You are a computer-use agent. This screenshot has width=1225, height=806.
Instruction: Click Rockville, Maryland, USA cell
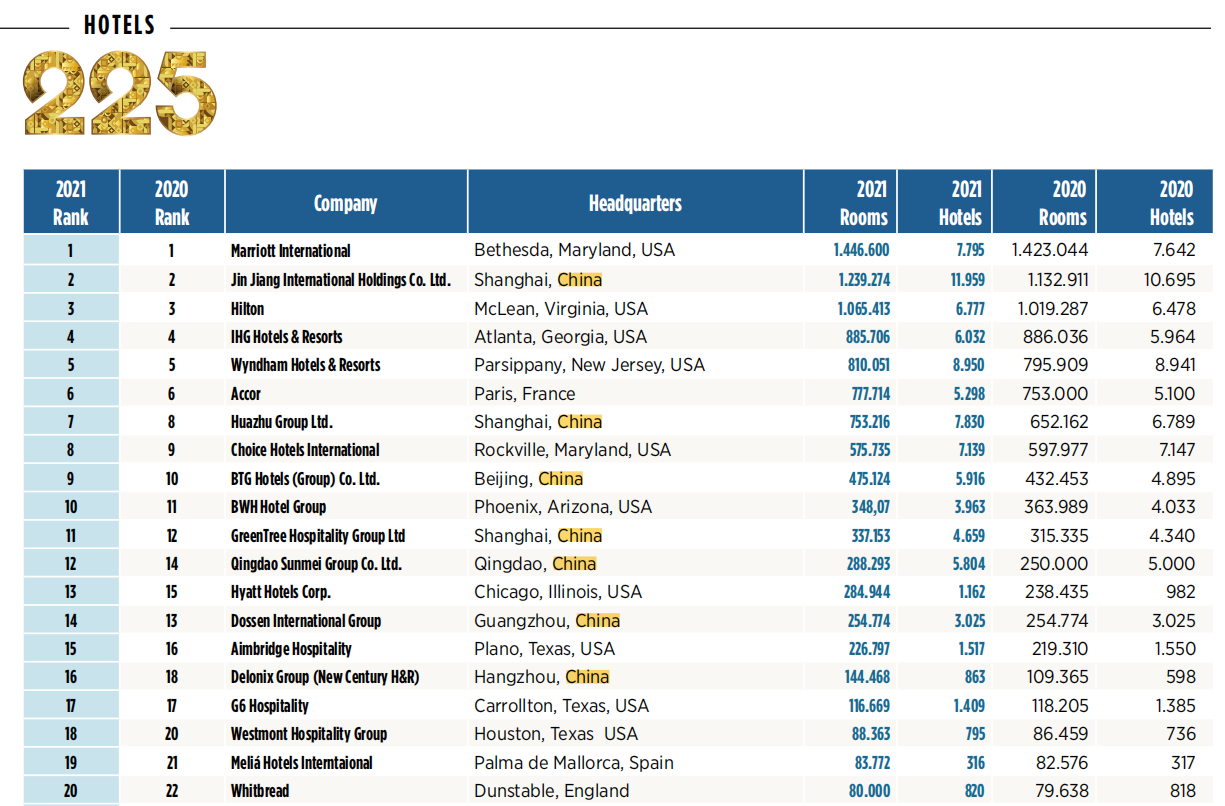pos(572,450)
